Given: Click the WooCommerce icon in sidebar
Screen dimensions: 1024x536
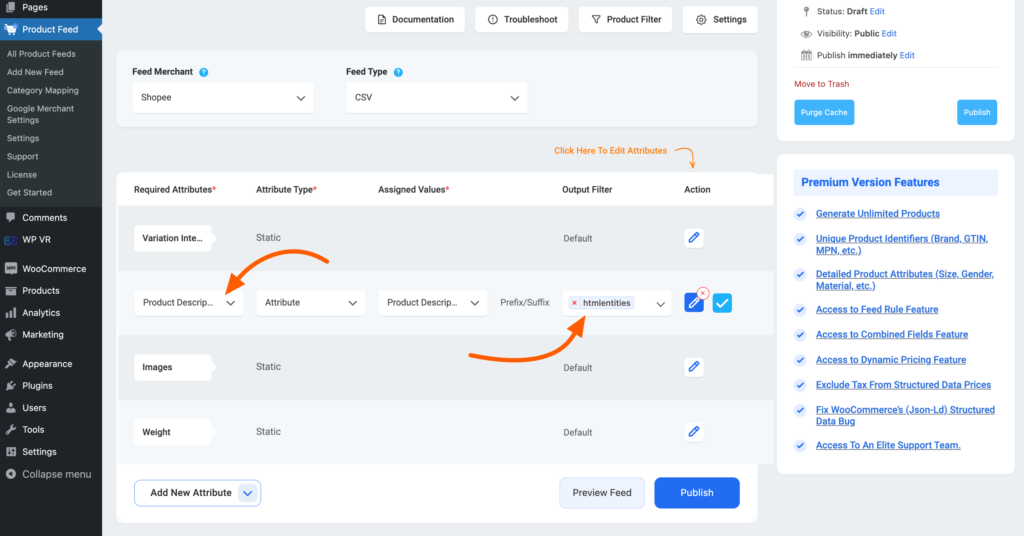Looking at the screenshot, I should coord(10,268).
